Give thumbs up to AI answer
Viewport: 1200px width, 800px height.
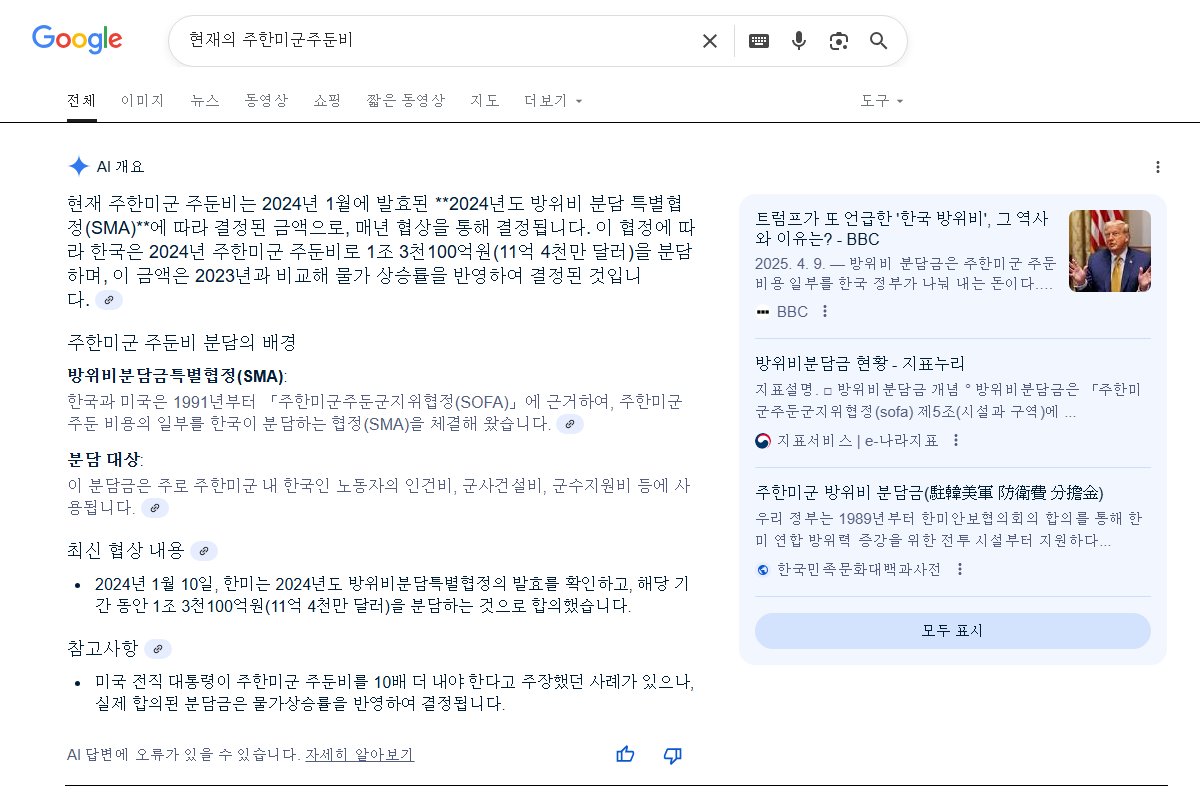[626, 755]
